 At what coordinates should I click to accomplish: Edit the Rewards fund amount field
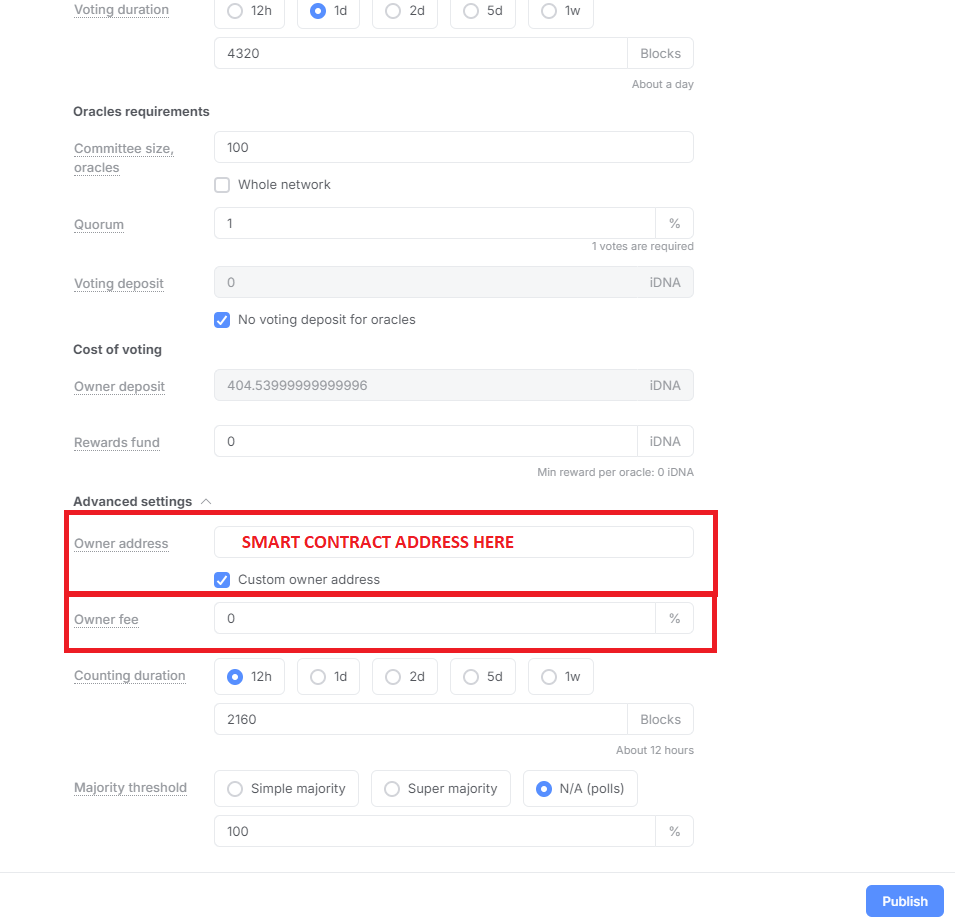(425, 441)
